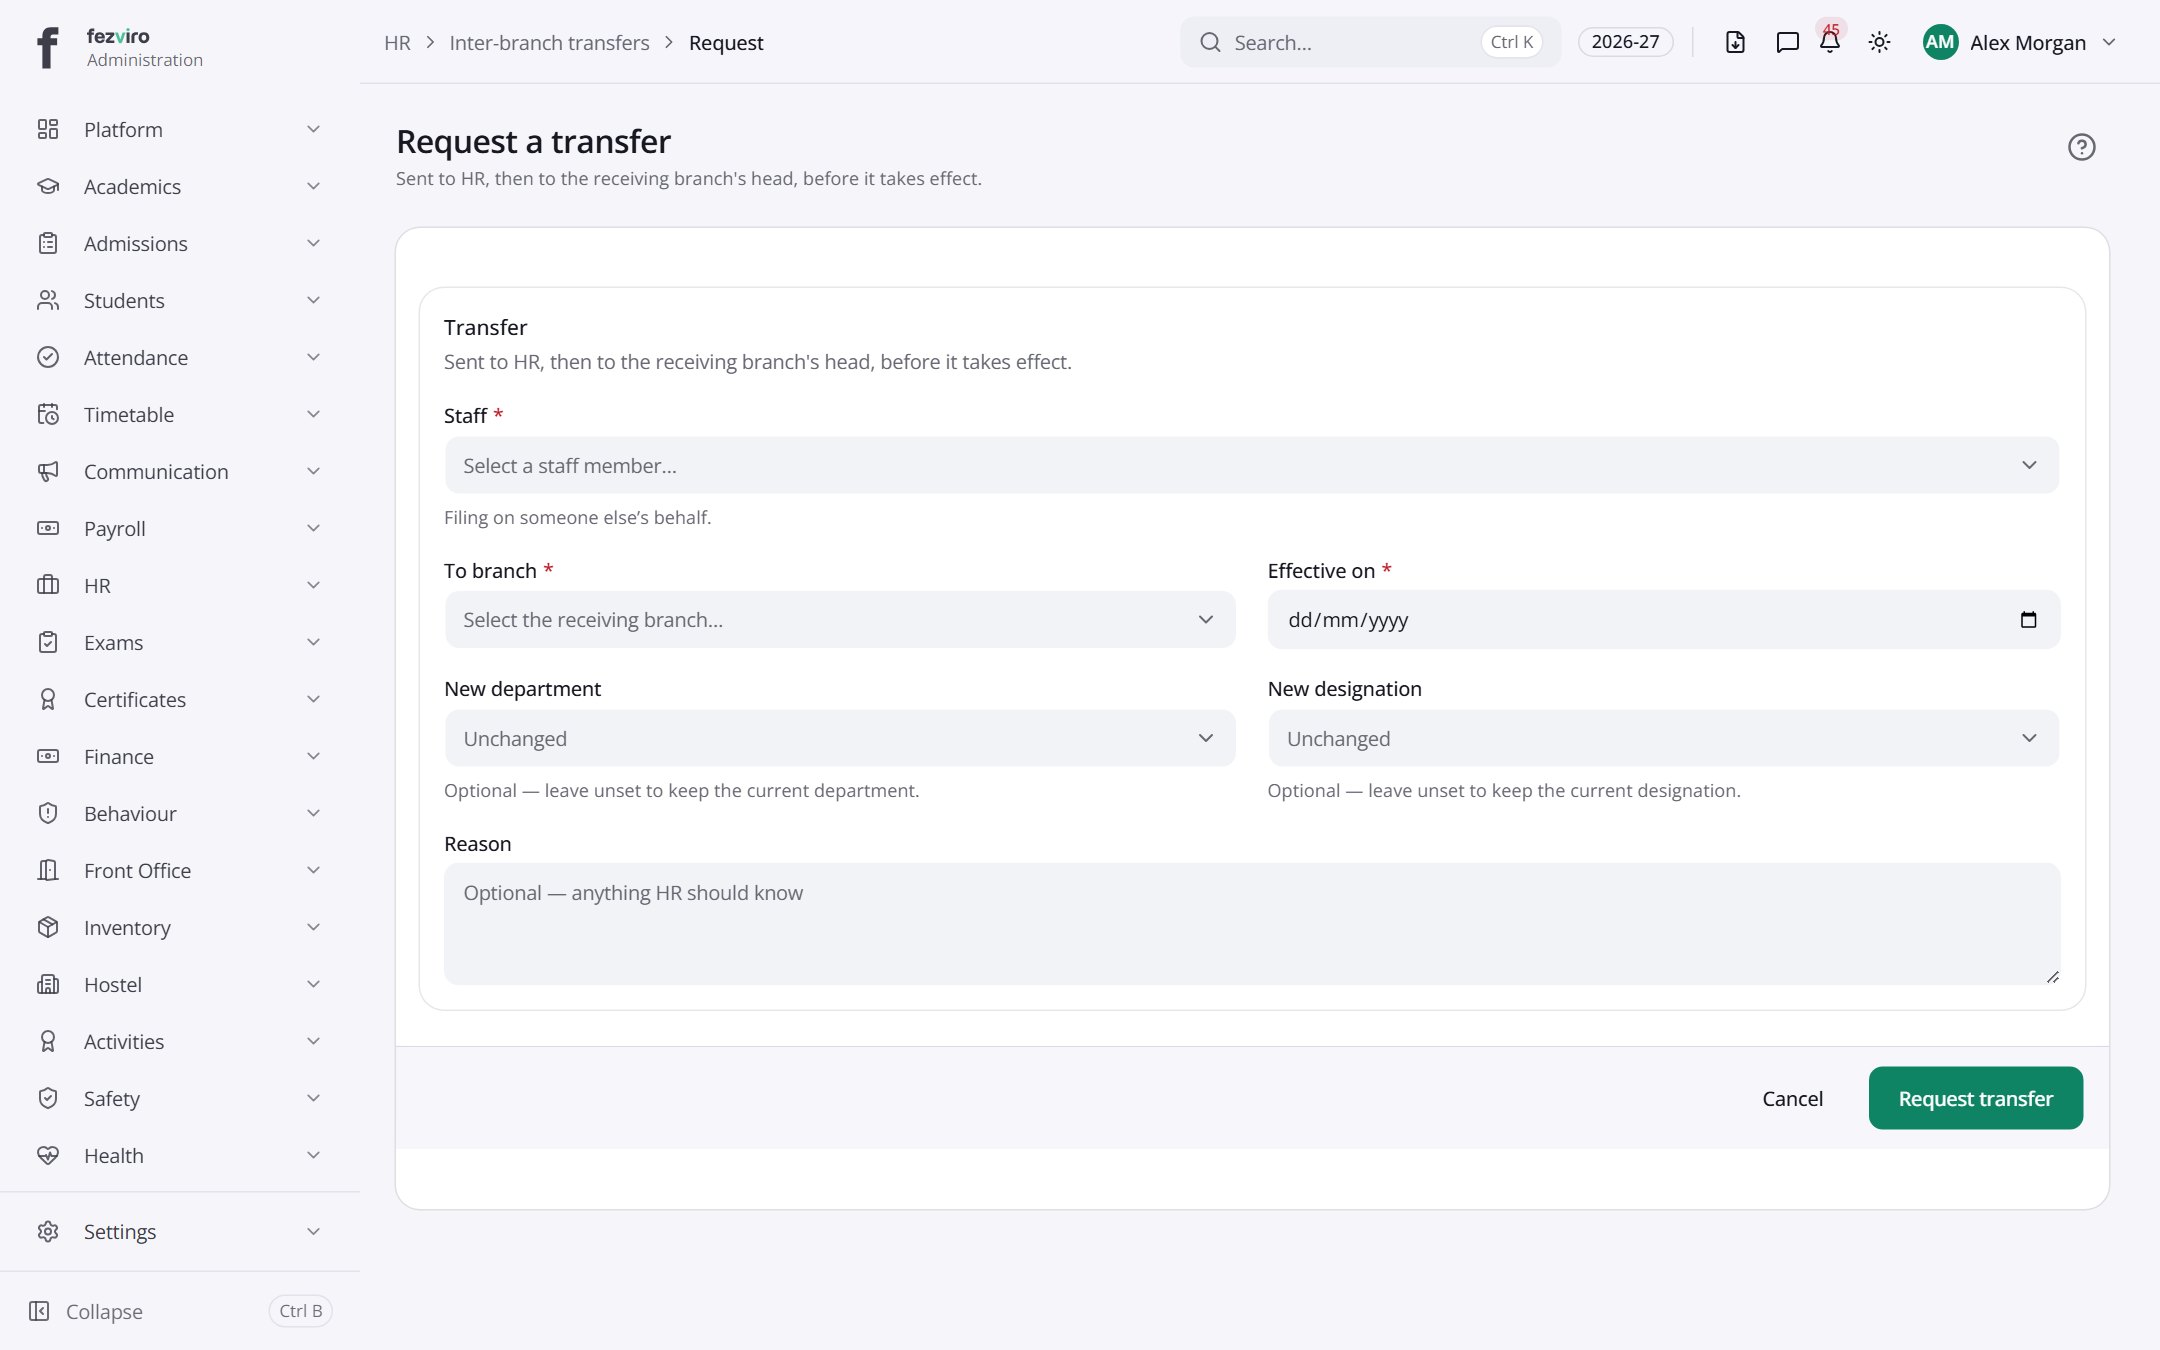Toggle light/dark theme sun icon

tap(1879, 42)
